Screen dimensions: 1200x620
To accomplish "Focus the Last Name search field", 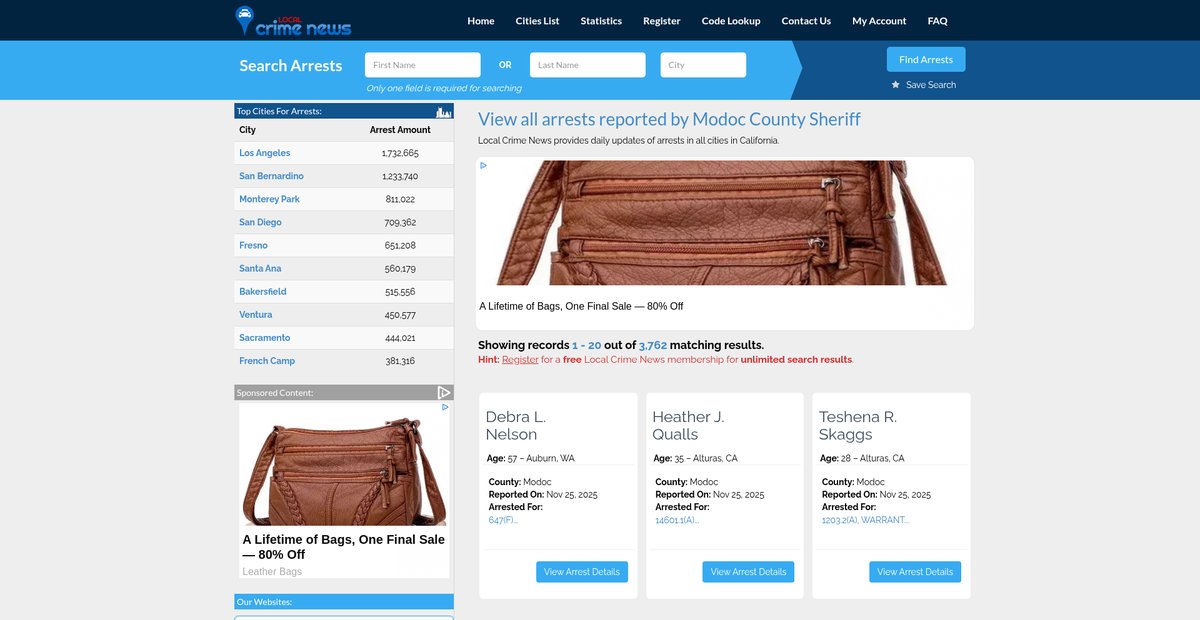I will [x=588, y=65].
